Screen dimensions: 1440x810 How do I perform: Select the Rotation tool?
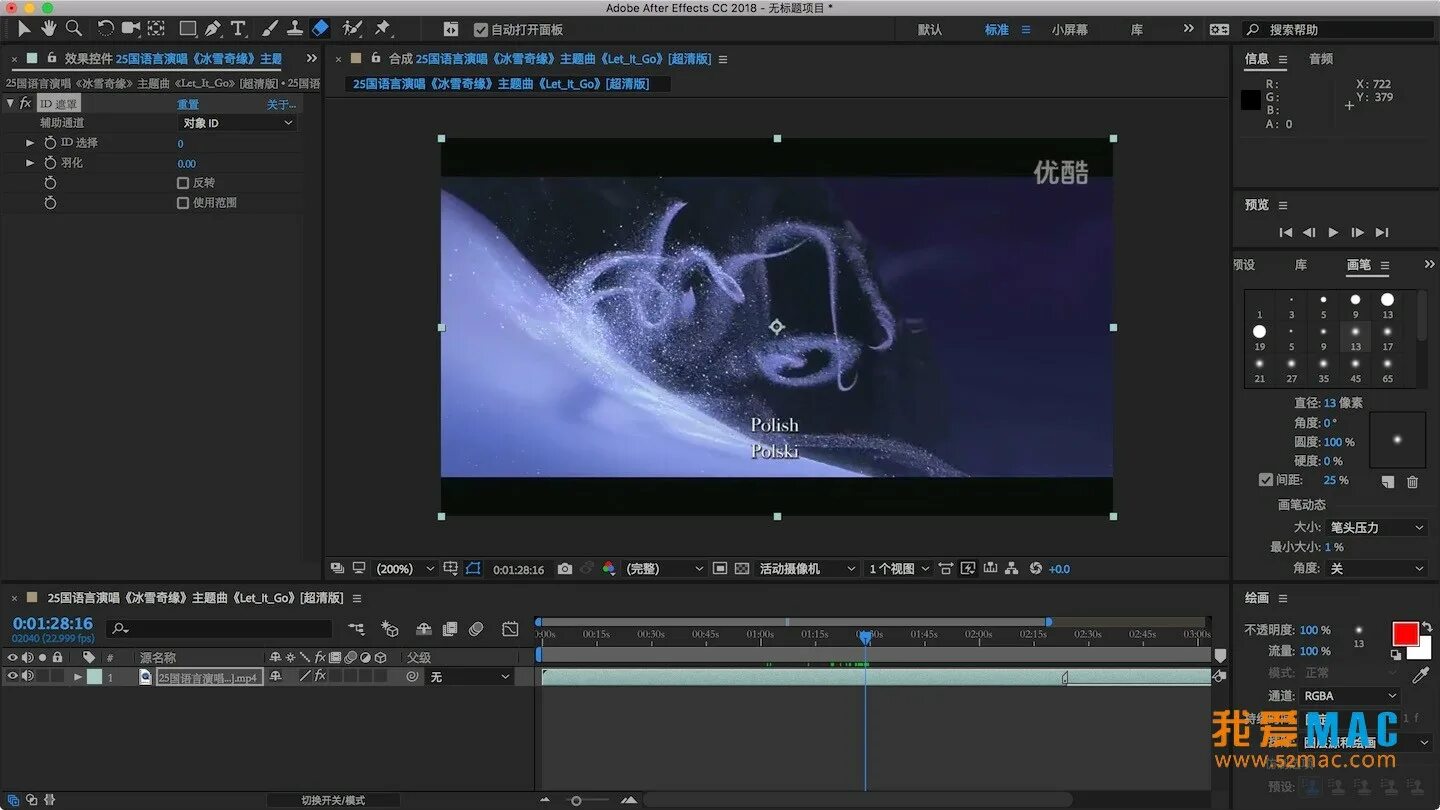105,29
